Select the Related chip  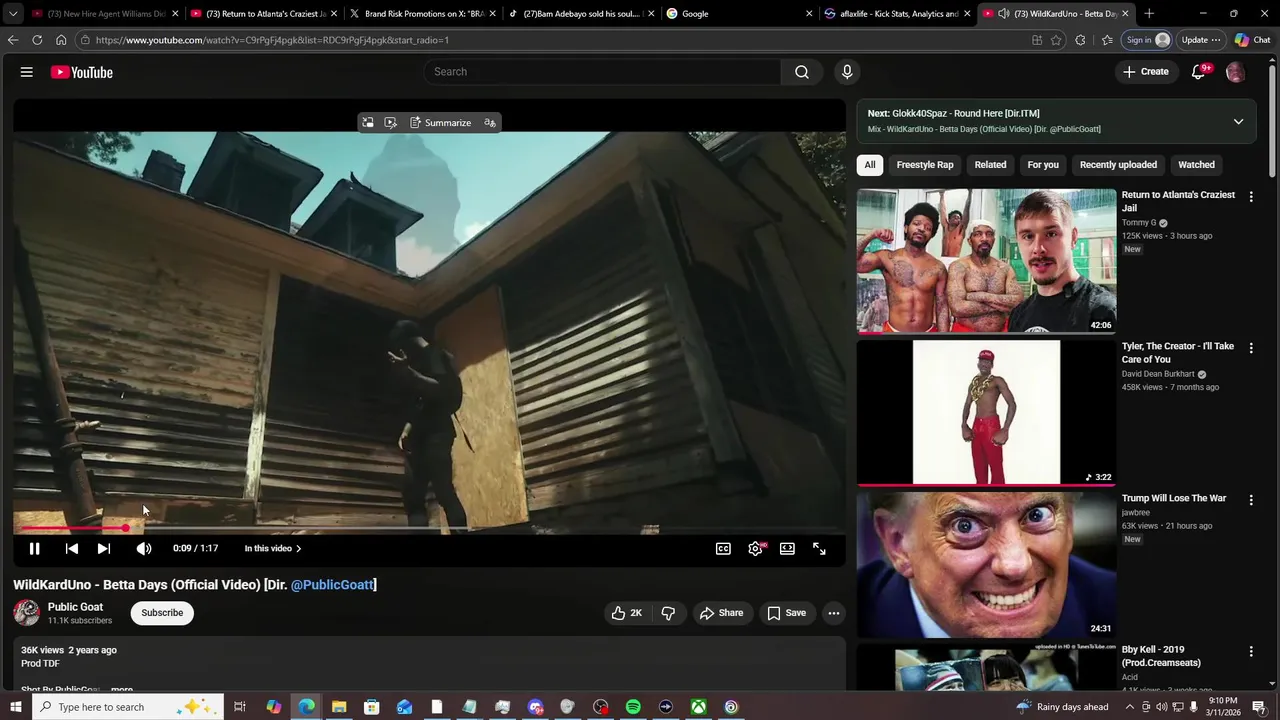coord(990,165)
